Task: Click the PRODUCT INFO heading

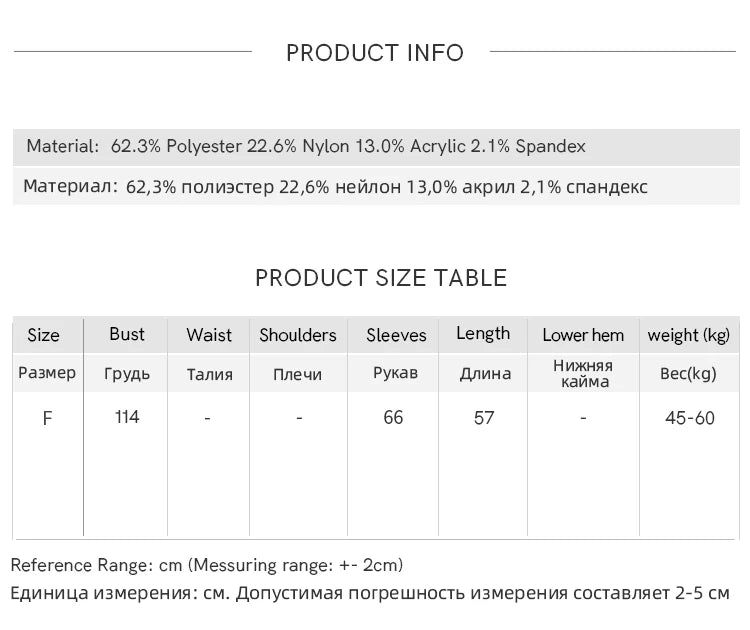Action: tap(375, 53)
